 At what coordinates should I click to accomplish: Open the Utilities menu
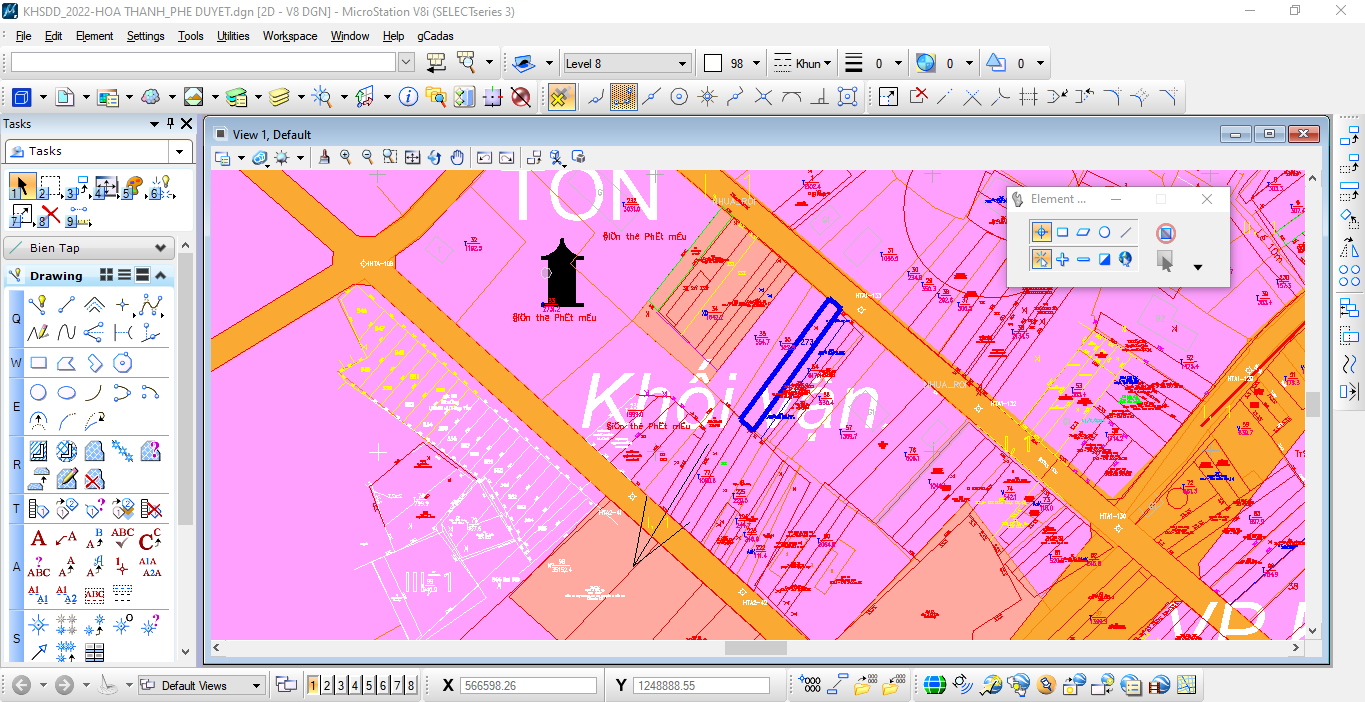tap(233, 36)
